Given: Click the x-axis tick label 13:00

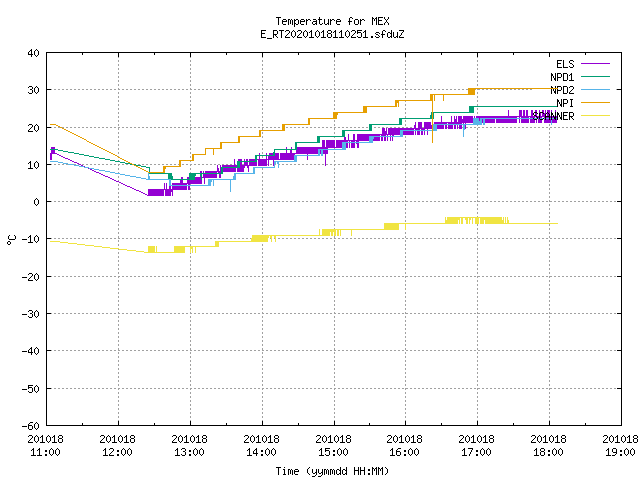Looking at the screenshot, I should point(189,452).
